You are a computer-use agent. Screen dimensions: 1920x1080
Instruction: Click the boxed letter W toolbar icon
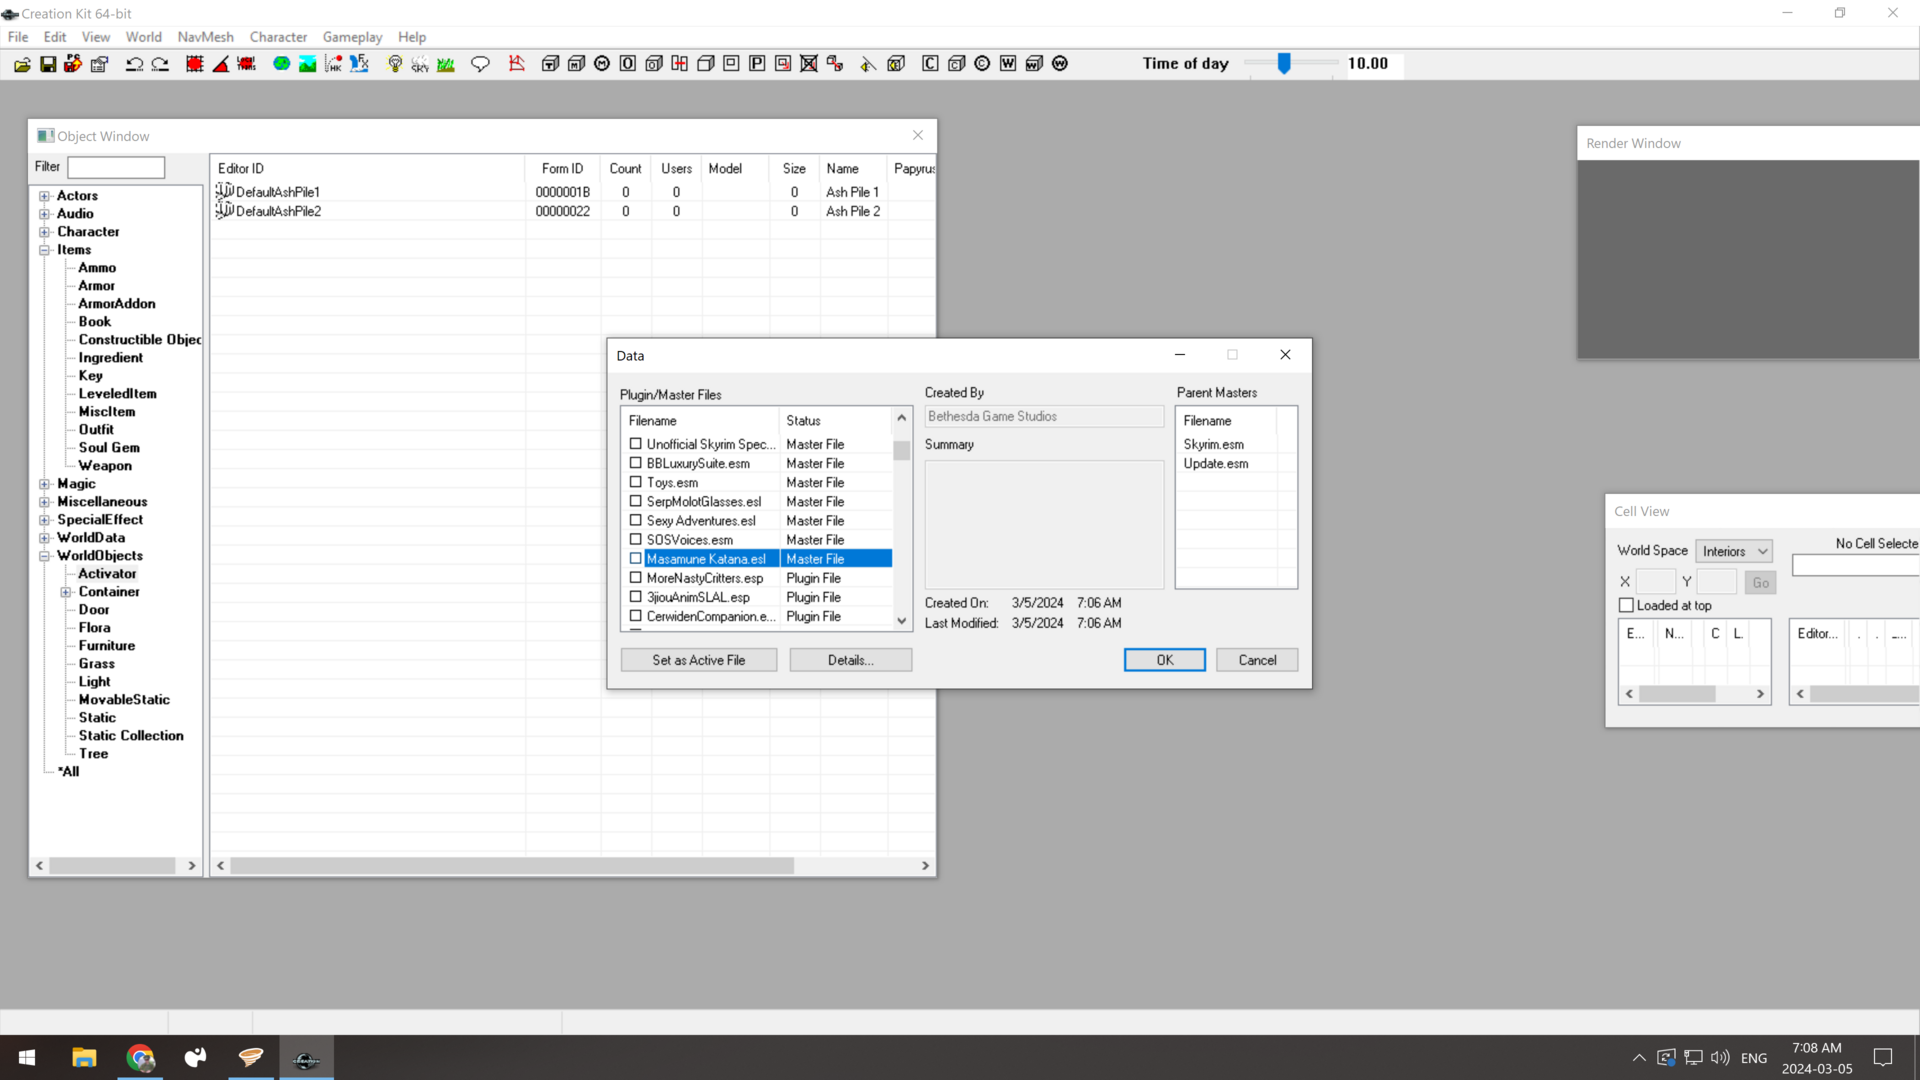[x=1008, y=64]
